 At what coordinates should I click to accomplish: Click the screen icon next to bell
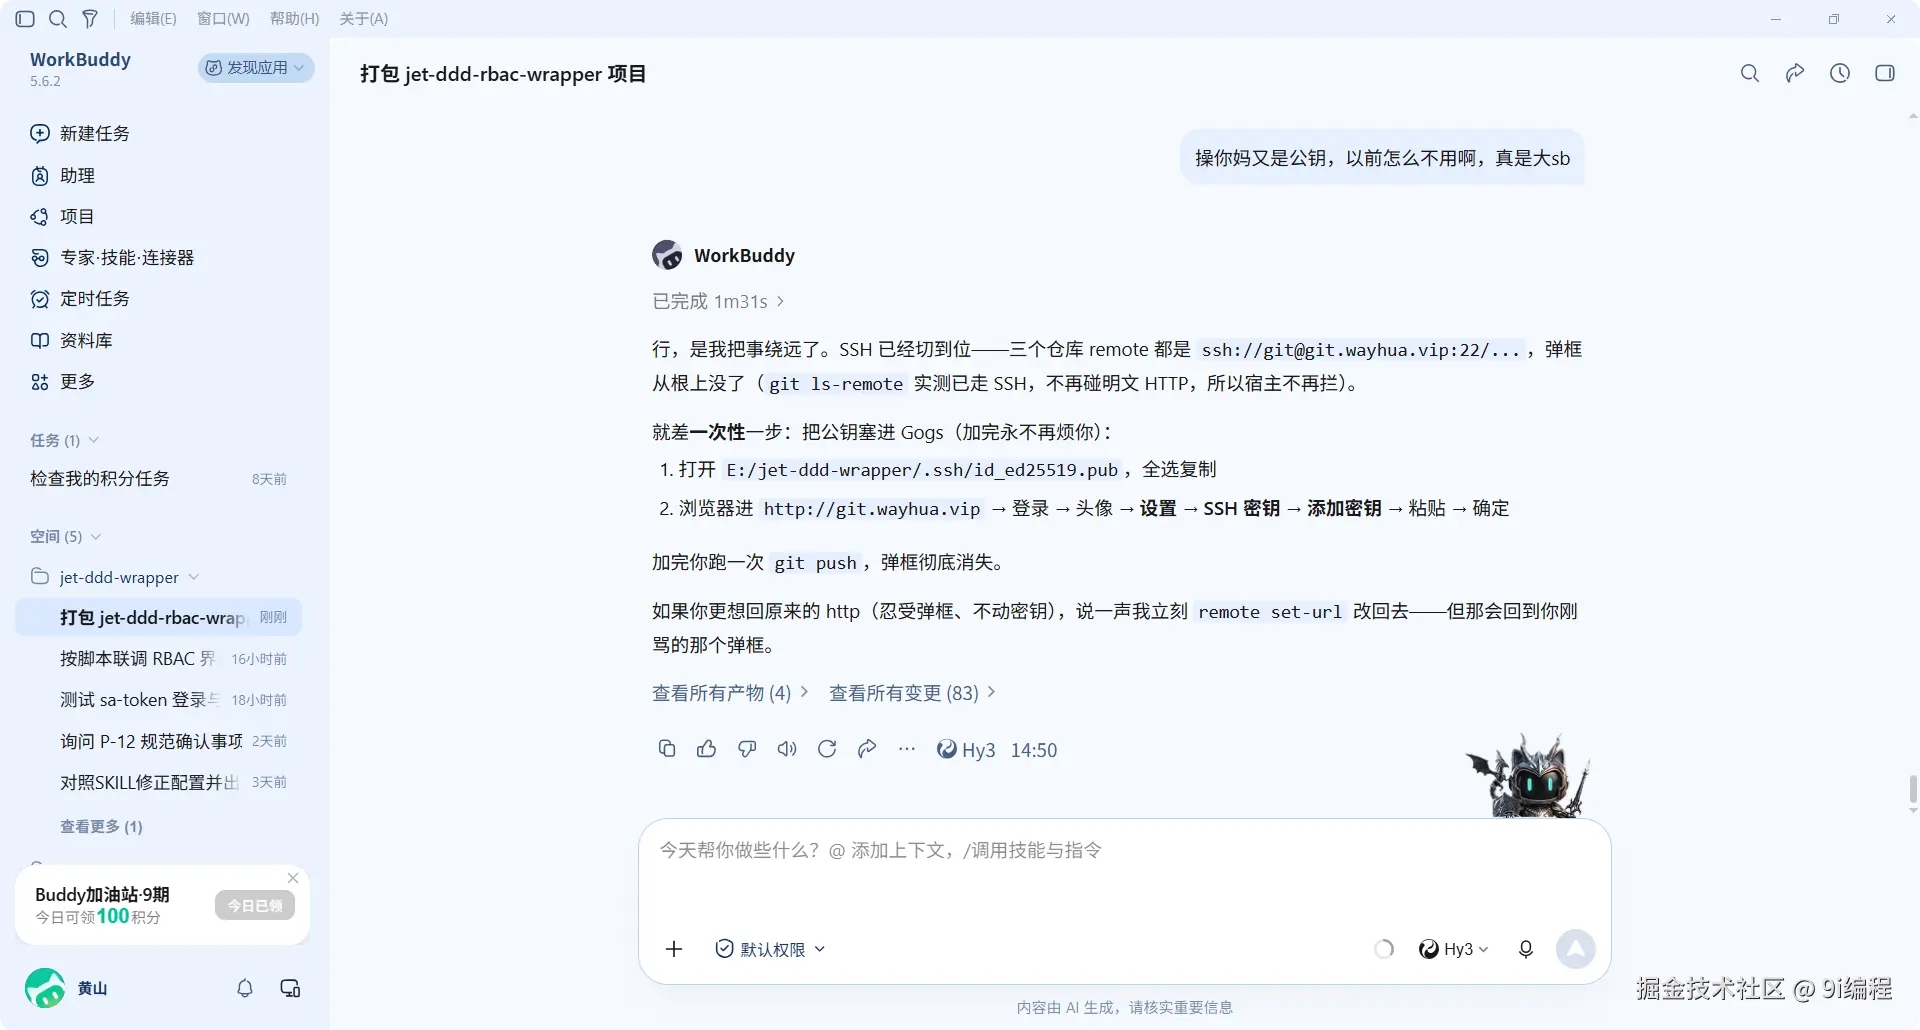[290, 988]
